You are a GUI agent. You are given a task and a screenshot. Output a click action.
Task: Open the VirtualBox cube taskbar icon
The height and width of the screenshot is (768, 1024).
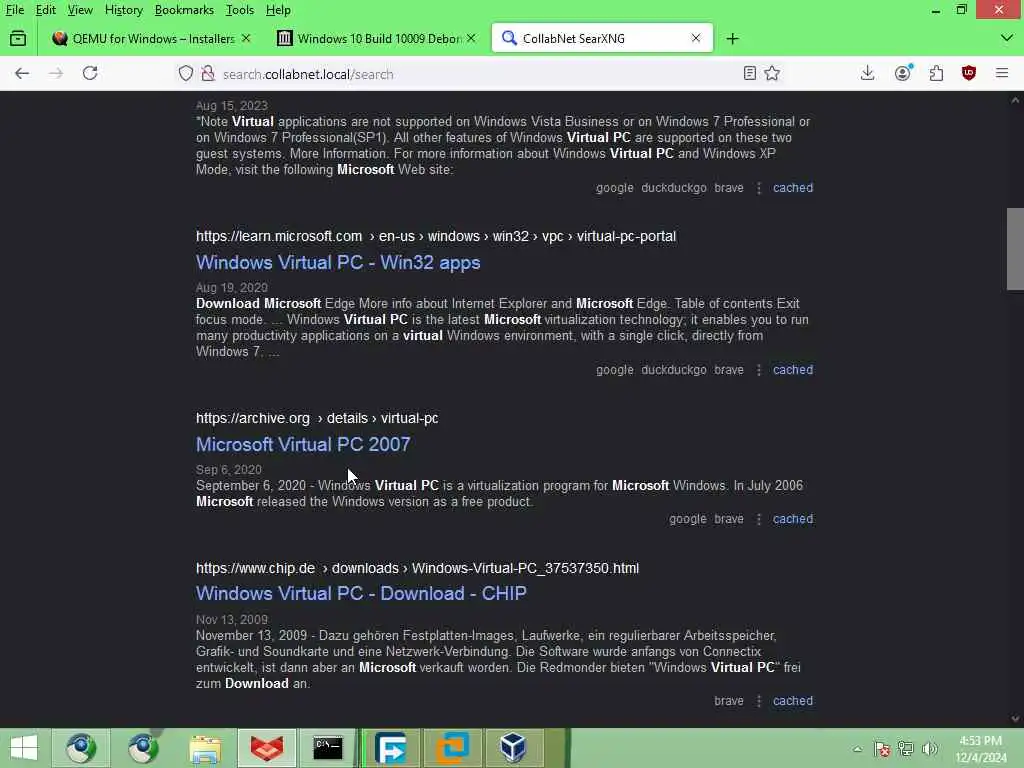[x=513, y=748]
